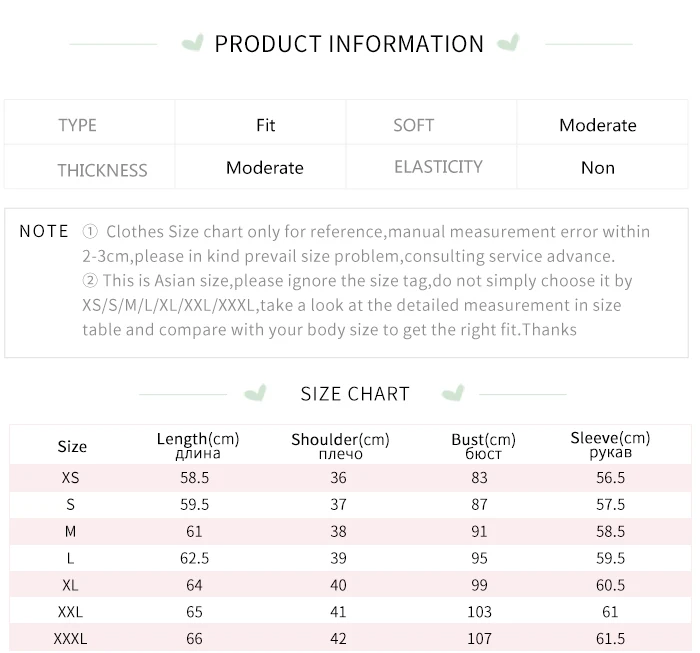700x653 pixels.
Task: Click the circled number one in the note
Action: 90,232
